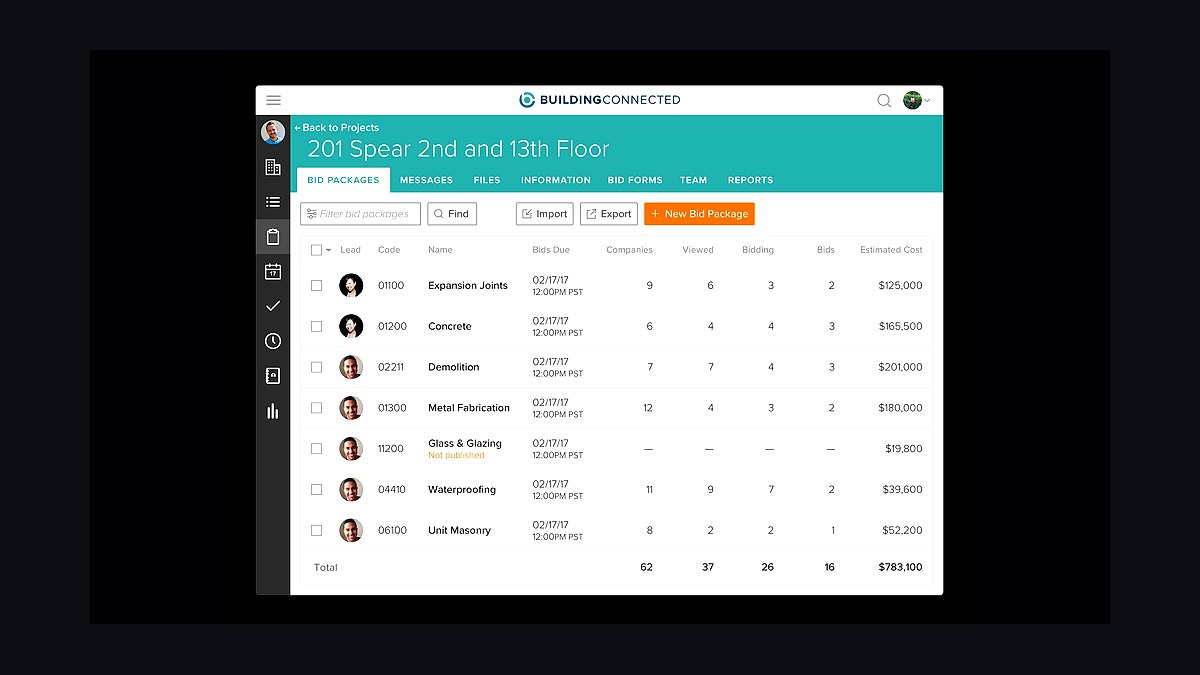Open the Glass & Glazing bid package
The width and height of the screenshot is (1200, 675).
point(465,443)
